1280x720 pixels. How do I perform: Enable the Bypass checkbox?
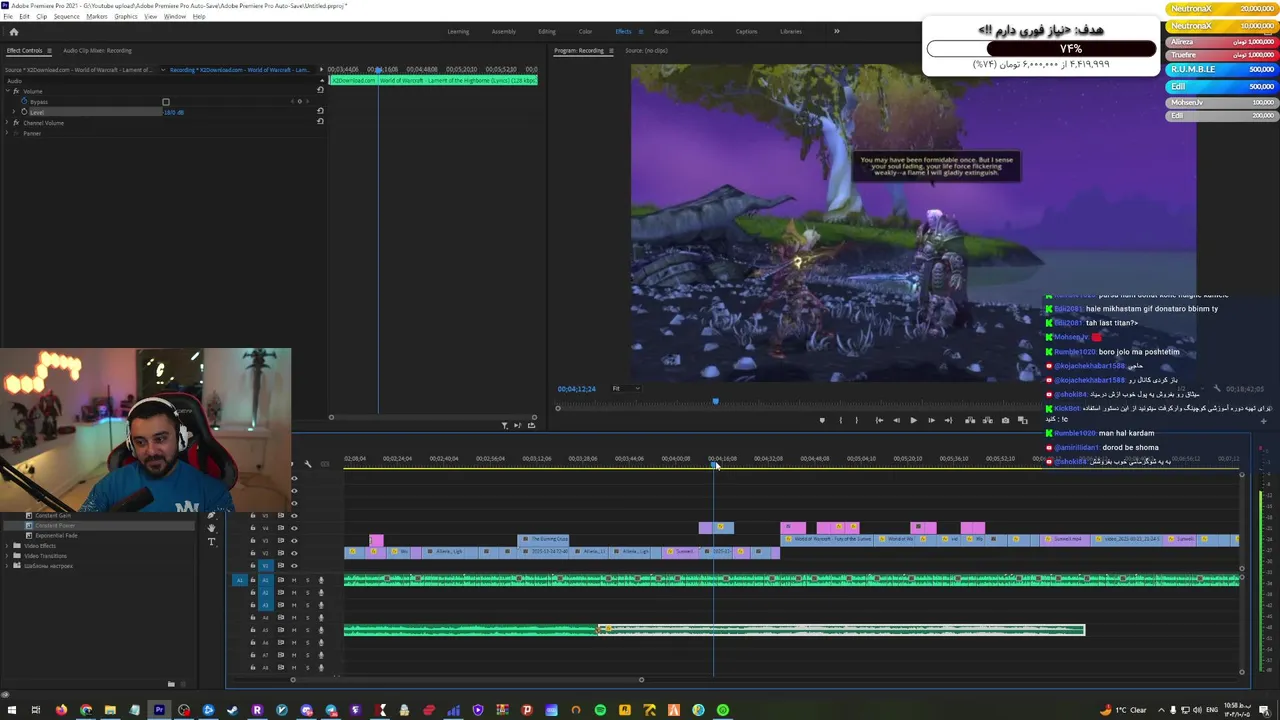(x=166, y=101)
